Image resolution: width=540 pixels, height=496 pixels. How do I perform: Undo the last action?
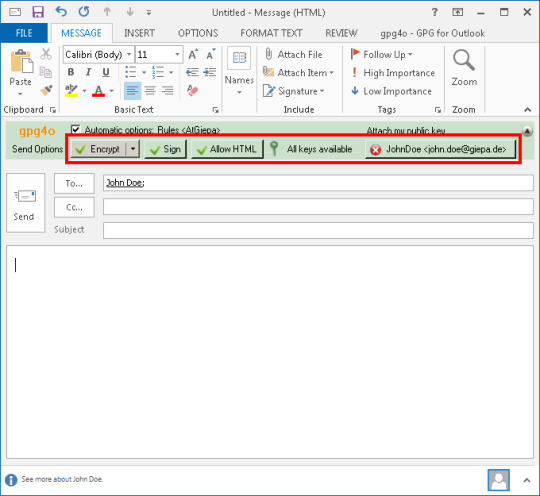pos(61,12)
